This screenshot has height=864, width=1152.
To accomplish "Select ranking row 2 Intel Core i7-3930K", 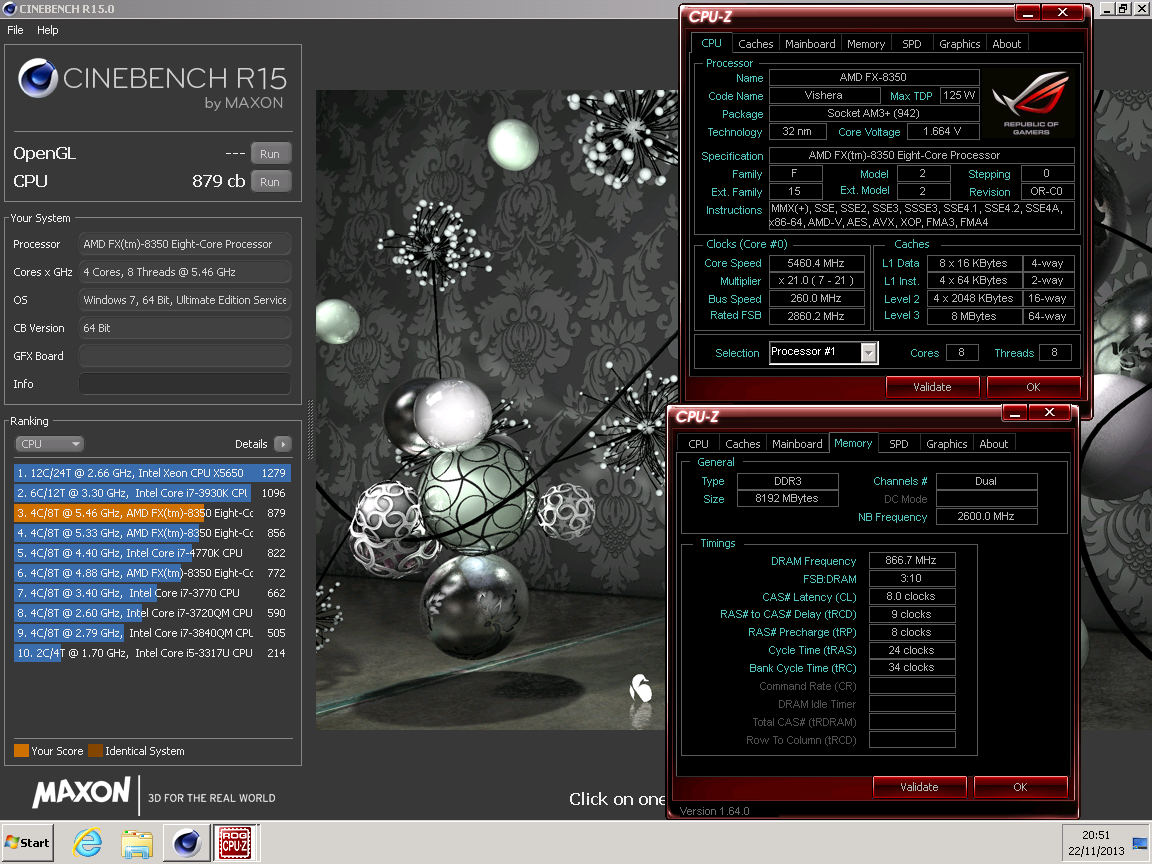I will 152,493.
